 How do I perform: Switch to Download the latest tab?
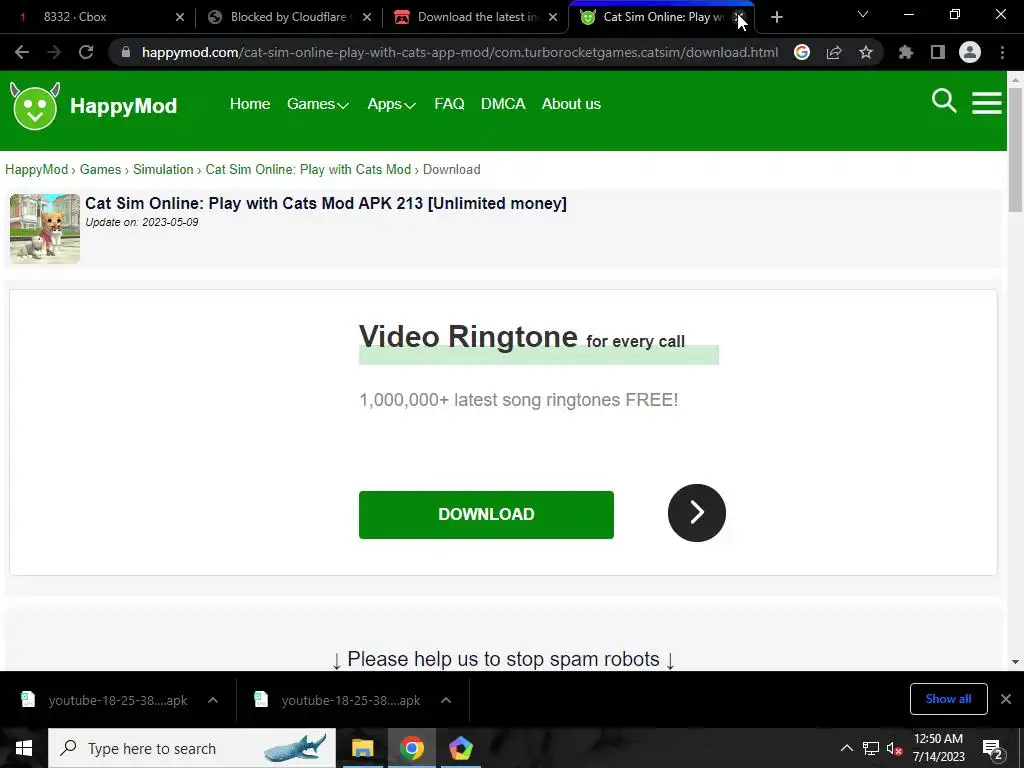[x=474, y=18]
